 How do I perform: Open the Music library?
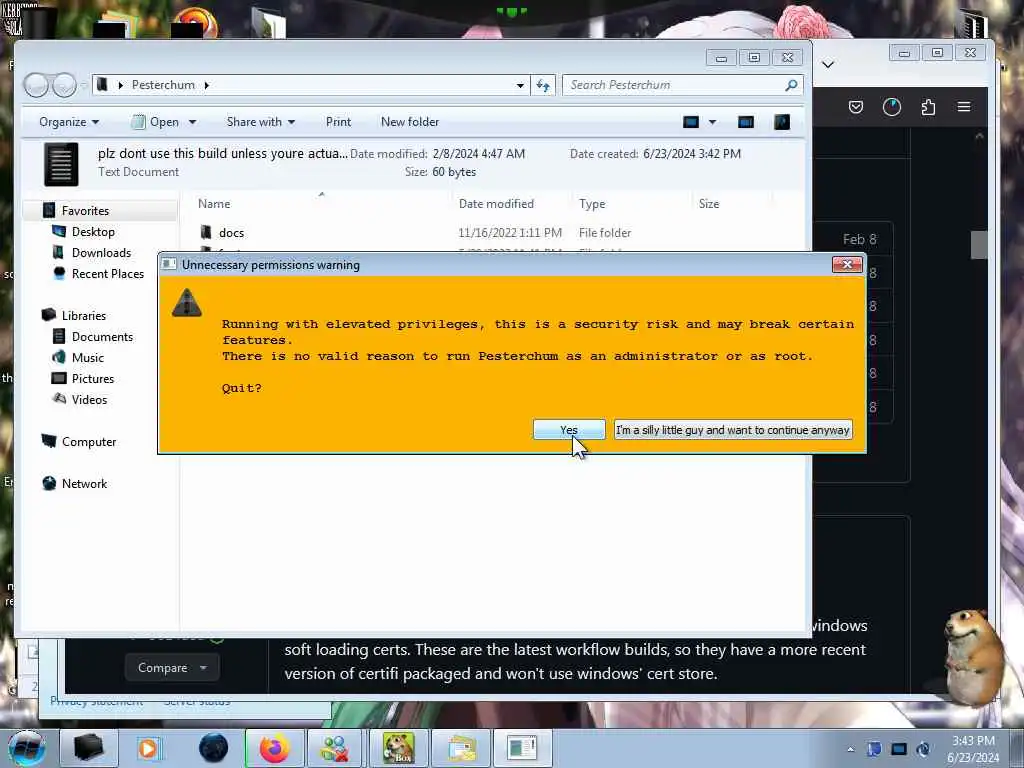pos(88,357)
